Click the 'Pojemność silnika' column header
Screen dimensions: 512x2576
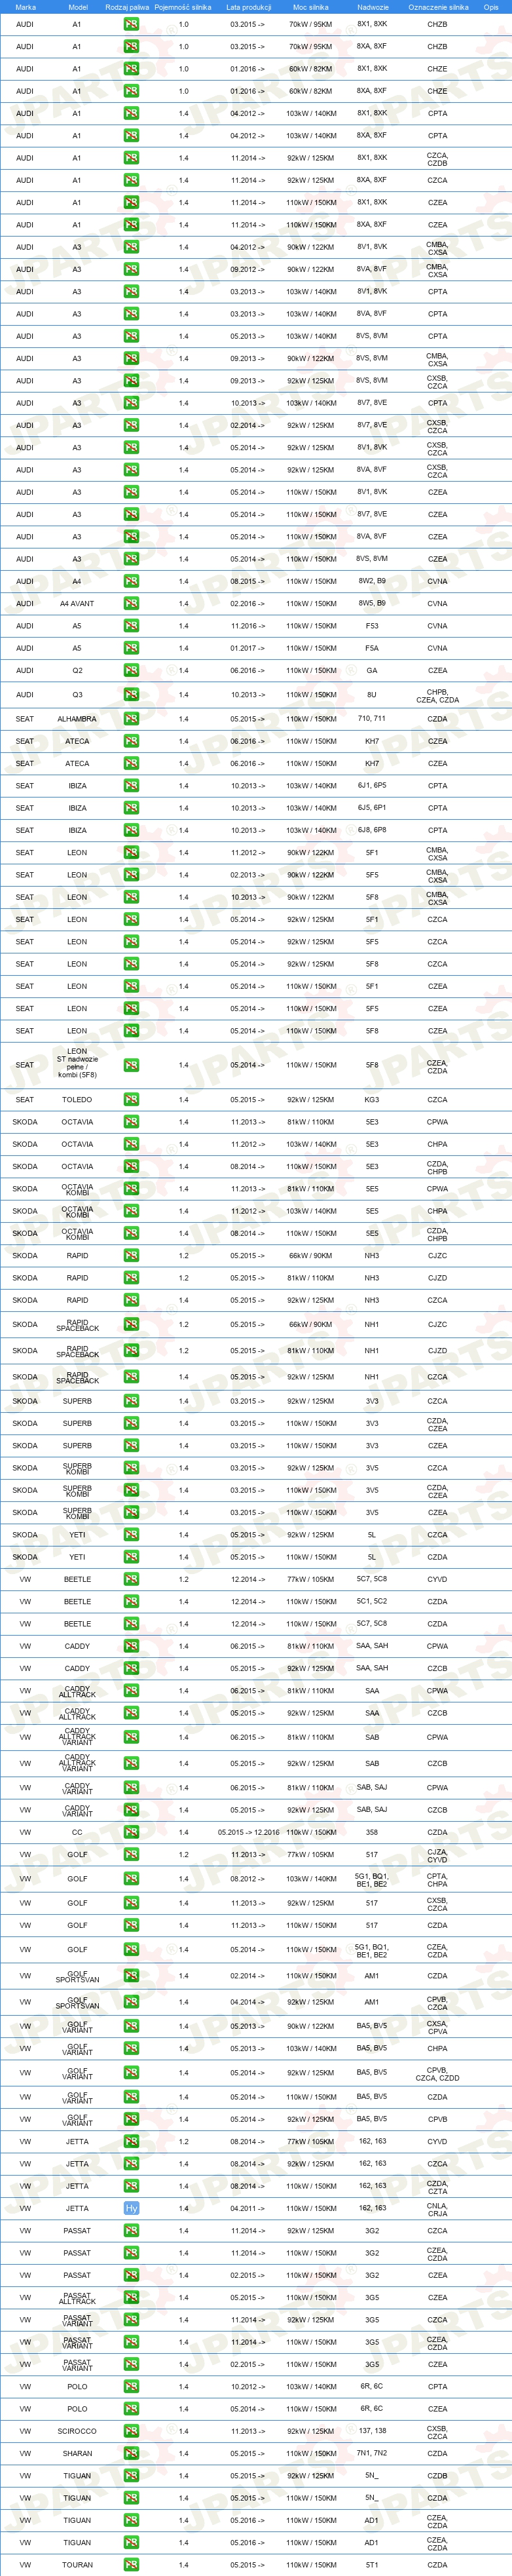[183, 7]
